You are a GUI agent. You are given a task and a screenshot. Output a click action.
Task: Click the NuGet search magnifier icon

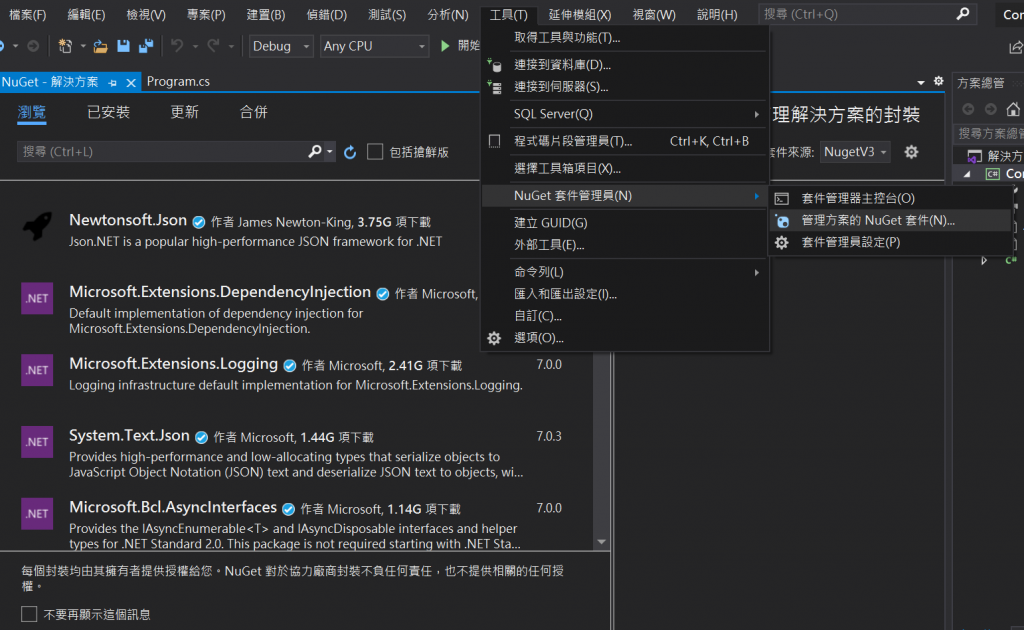click(315, 151)
